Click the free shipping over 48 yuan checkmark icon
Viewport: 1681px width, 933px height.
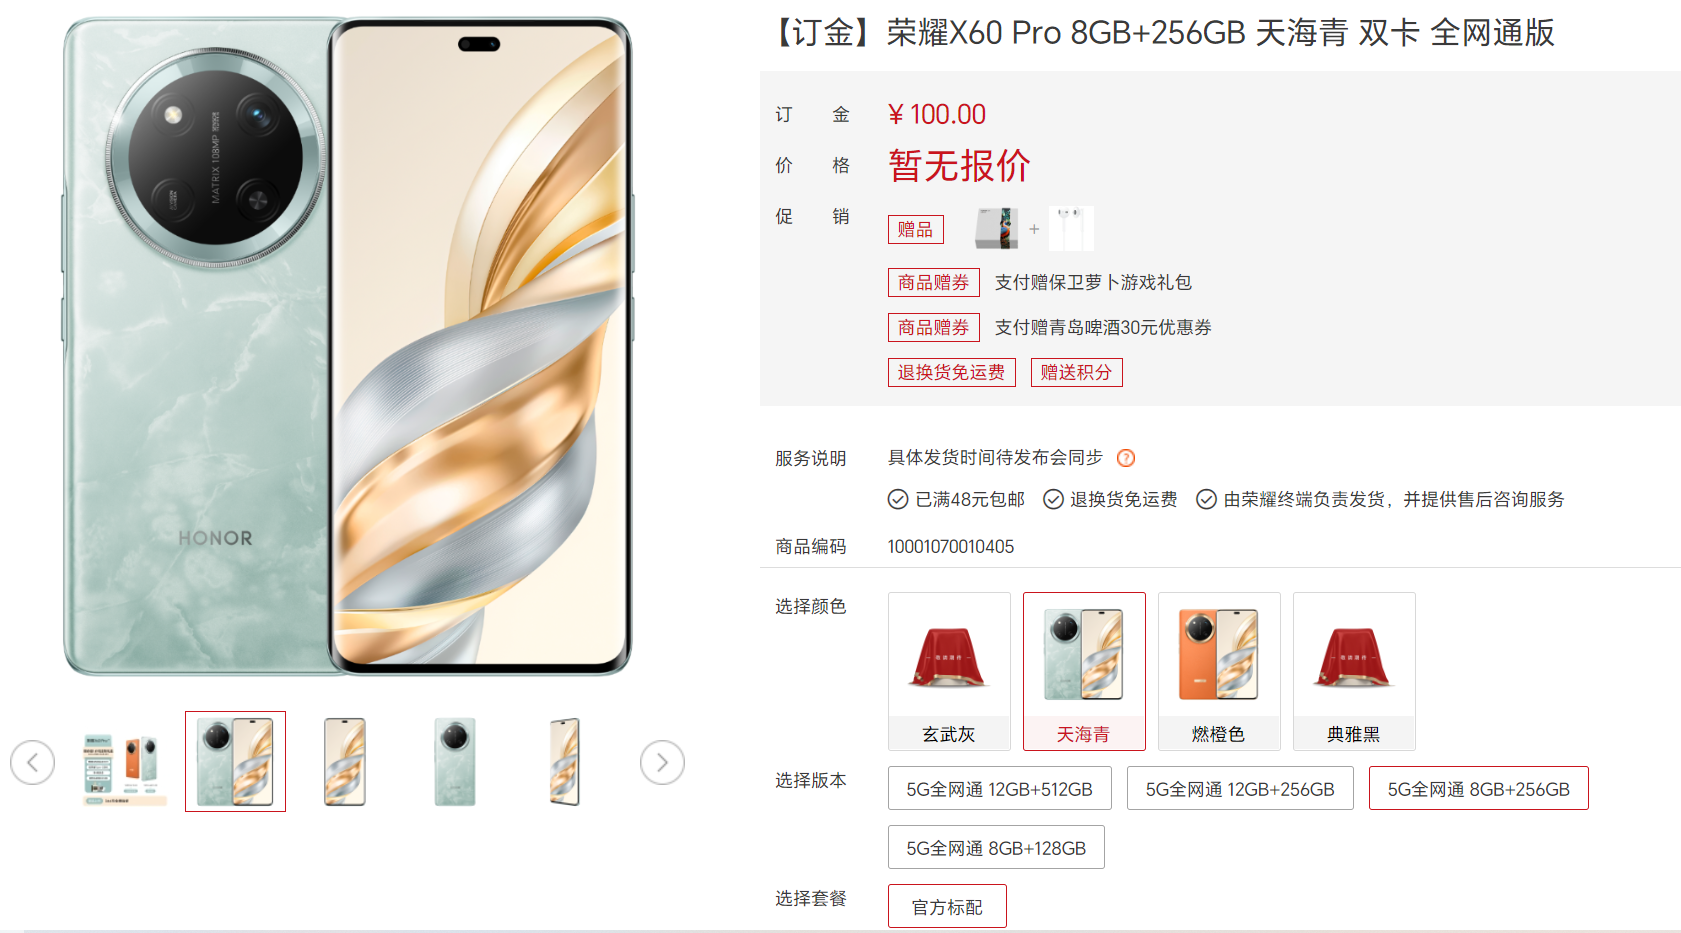[x=898, y=499]
